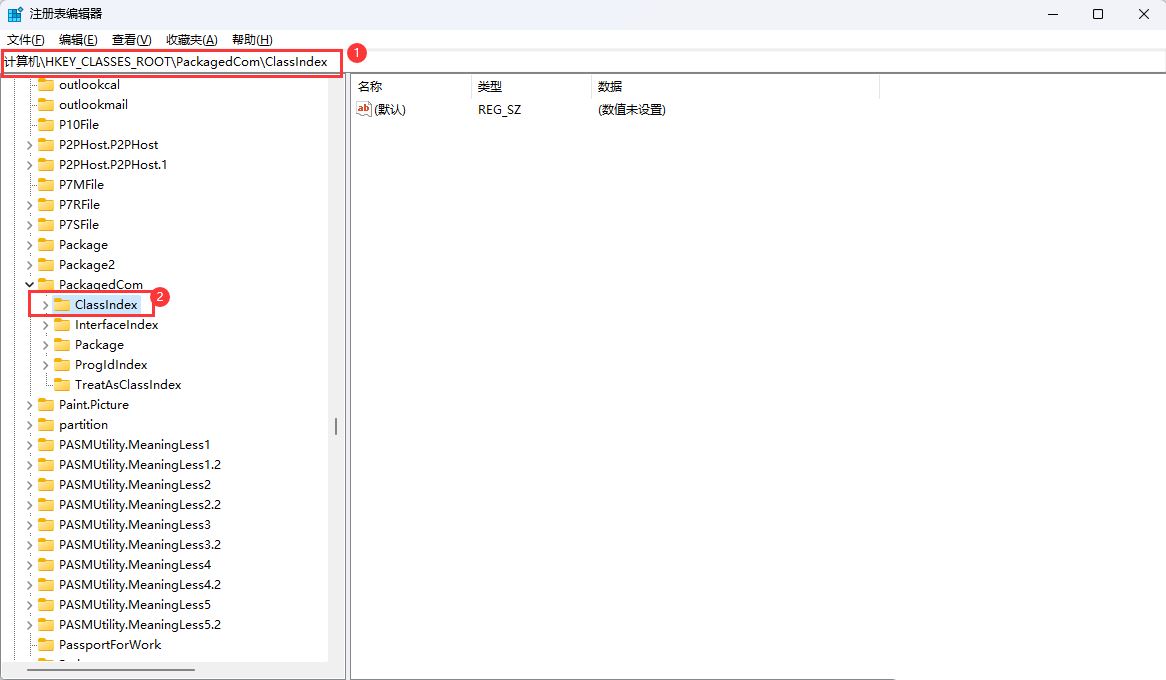Open the 收藏夹 menu

(x=190, y=39)
